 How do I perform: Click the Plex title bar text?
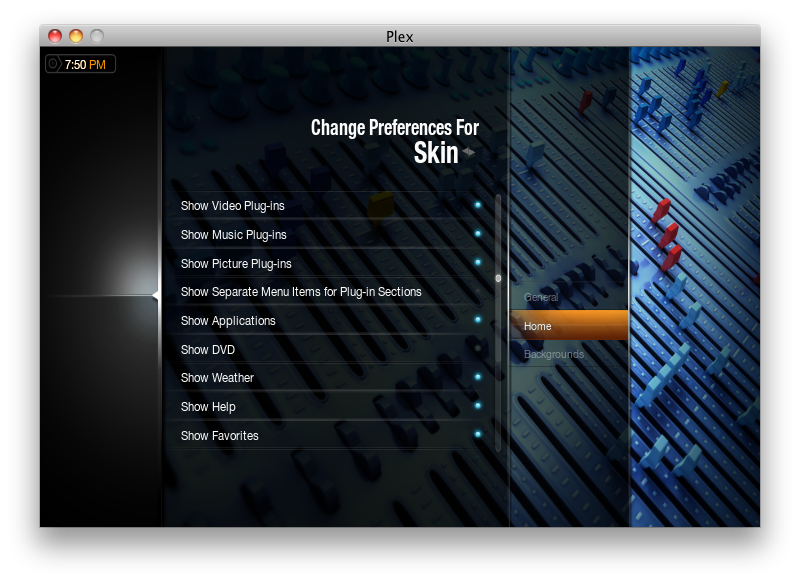pyautogui.click(x=399, y=37)
